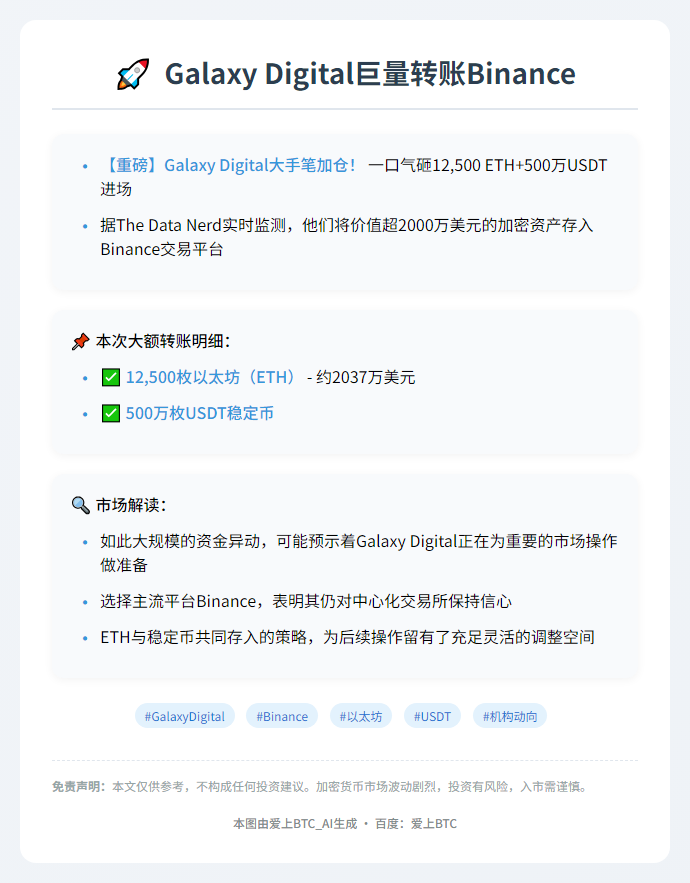Screen dimensions: 690x883
Task: Click the highlighted text 【重磅】Galaxy Digital大手笔加仓!
Action: pyautogui.click(x=229, y=166)
